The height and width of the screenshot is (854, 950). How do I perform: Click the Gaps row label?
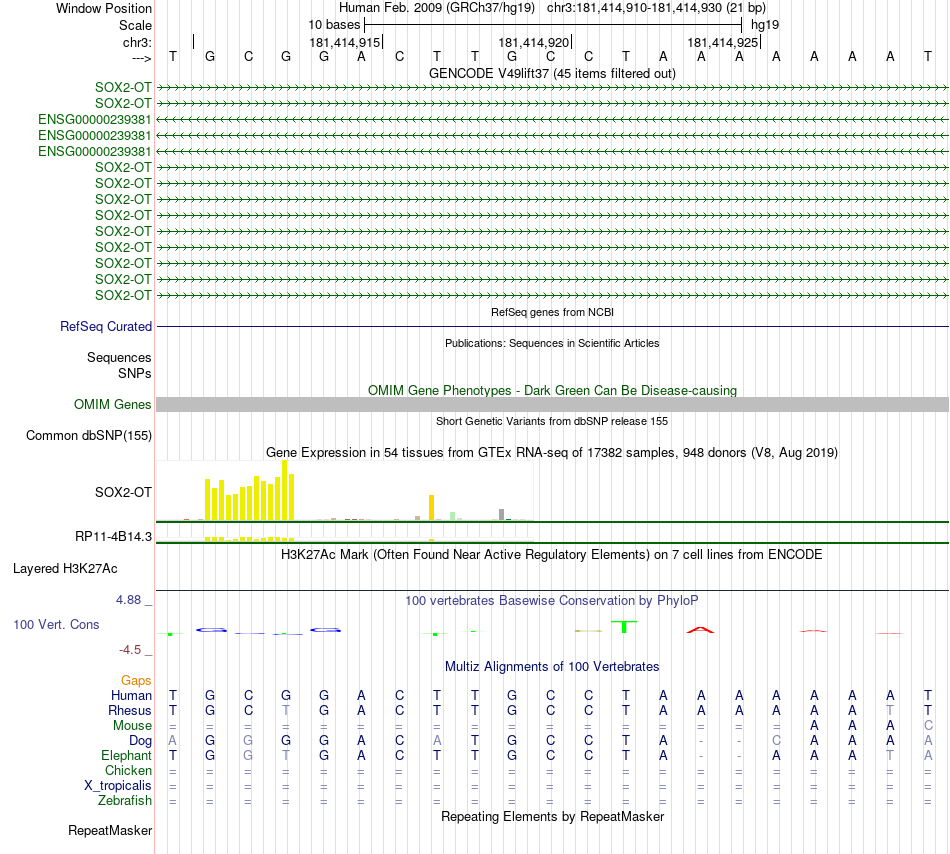coord(136,681)
